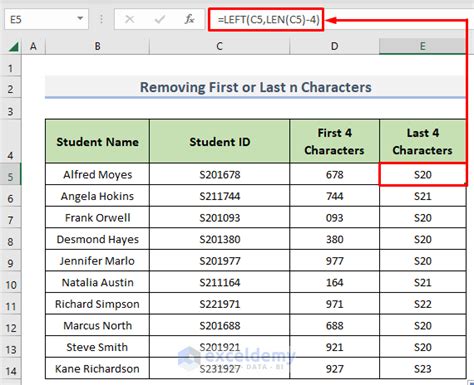Select Student ID cell S201977
This screenshot has height=385, width=474.
pos(220,261)
